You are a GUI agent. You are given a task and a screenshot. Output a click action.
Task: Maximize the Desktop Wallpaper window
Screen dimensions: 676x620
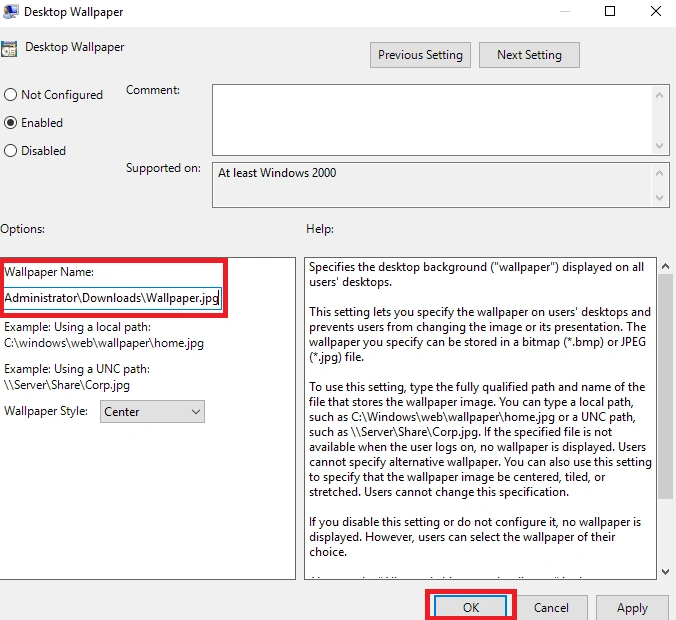click(610, 11)
